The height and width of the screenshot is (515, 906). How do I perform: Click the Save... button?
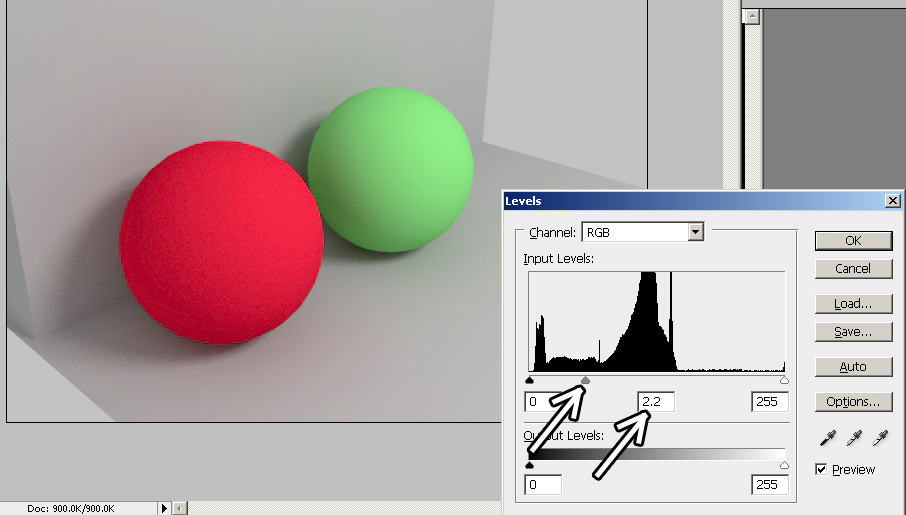click(853, 332)
